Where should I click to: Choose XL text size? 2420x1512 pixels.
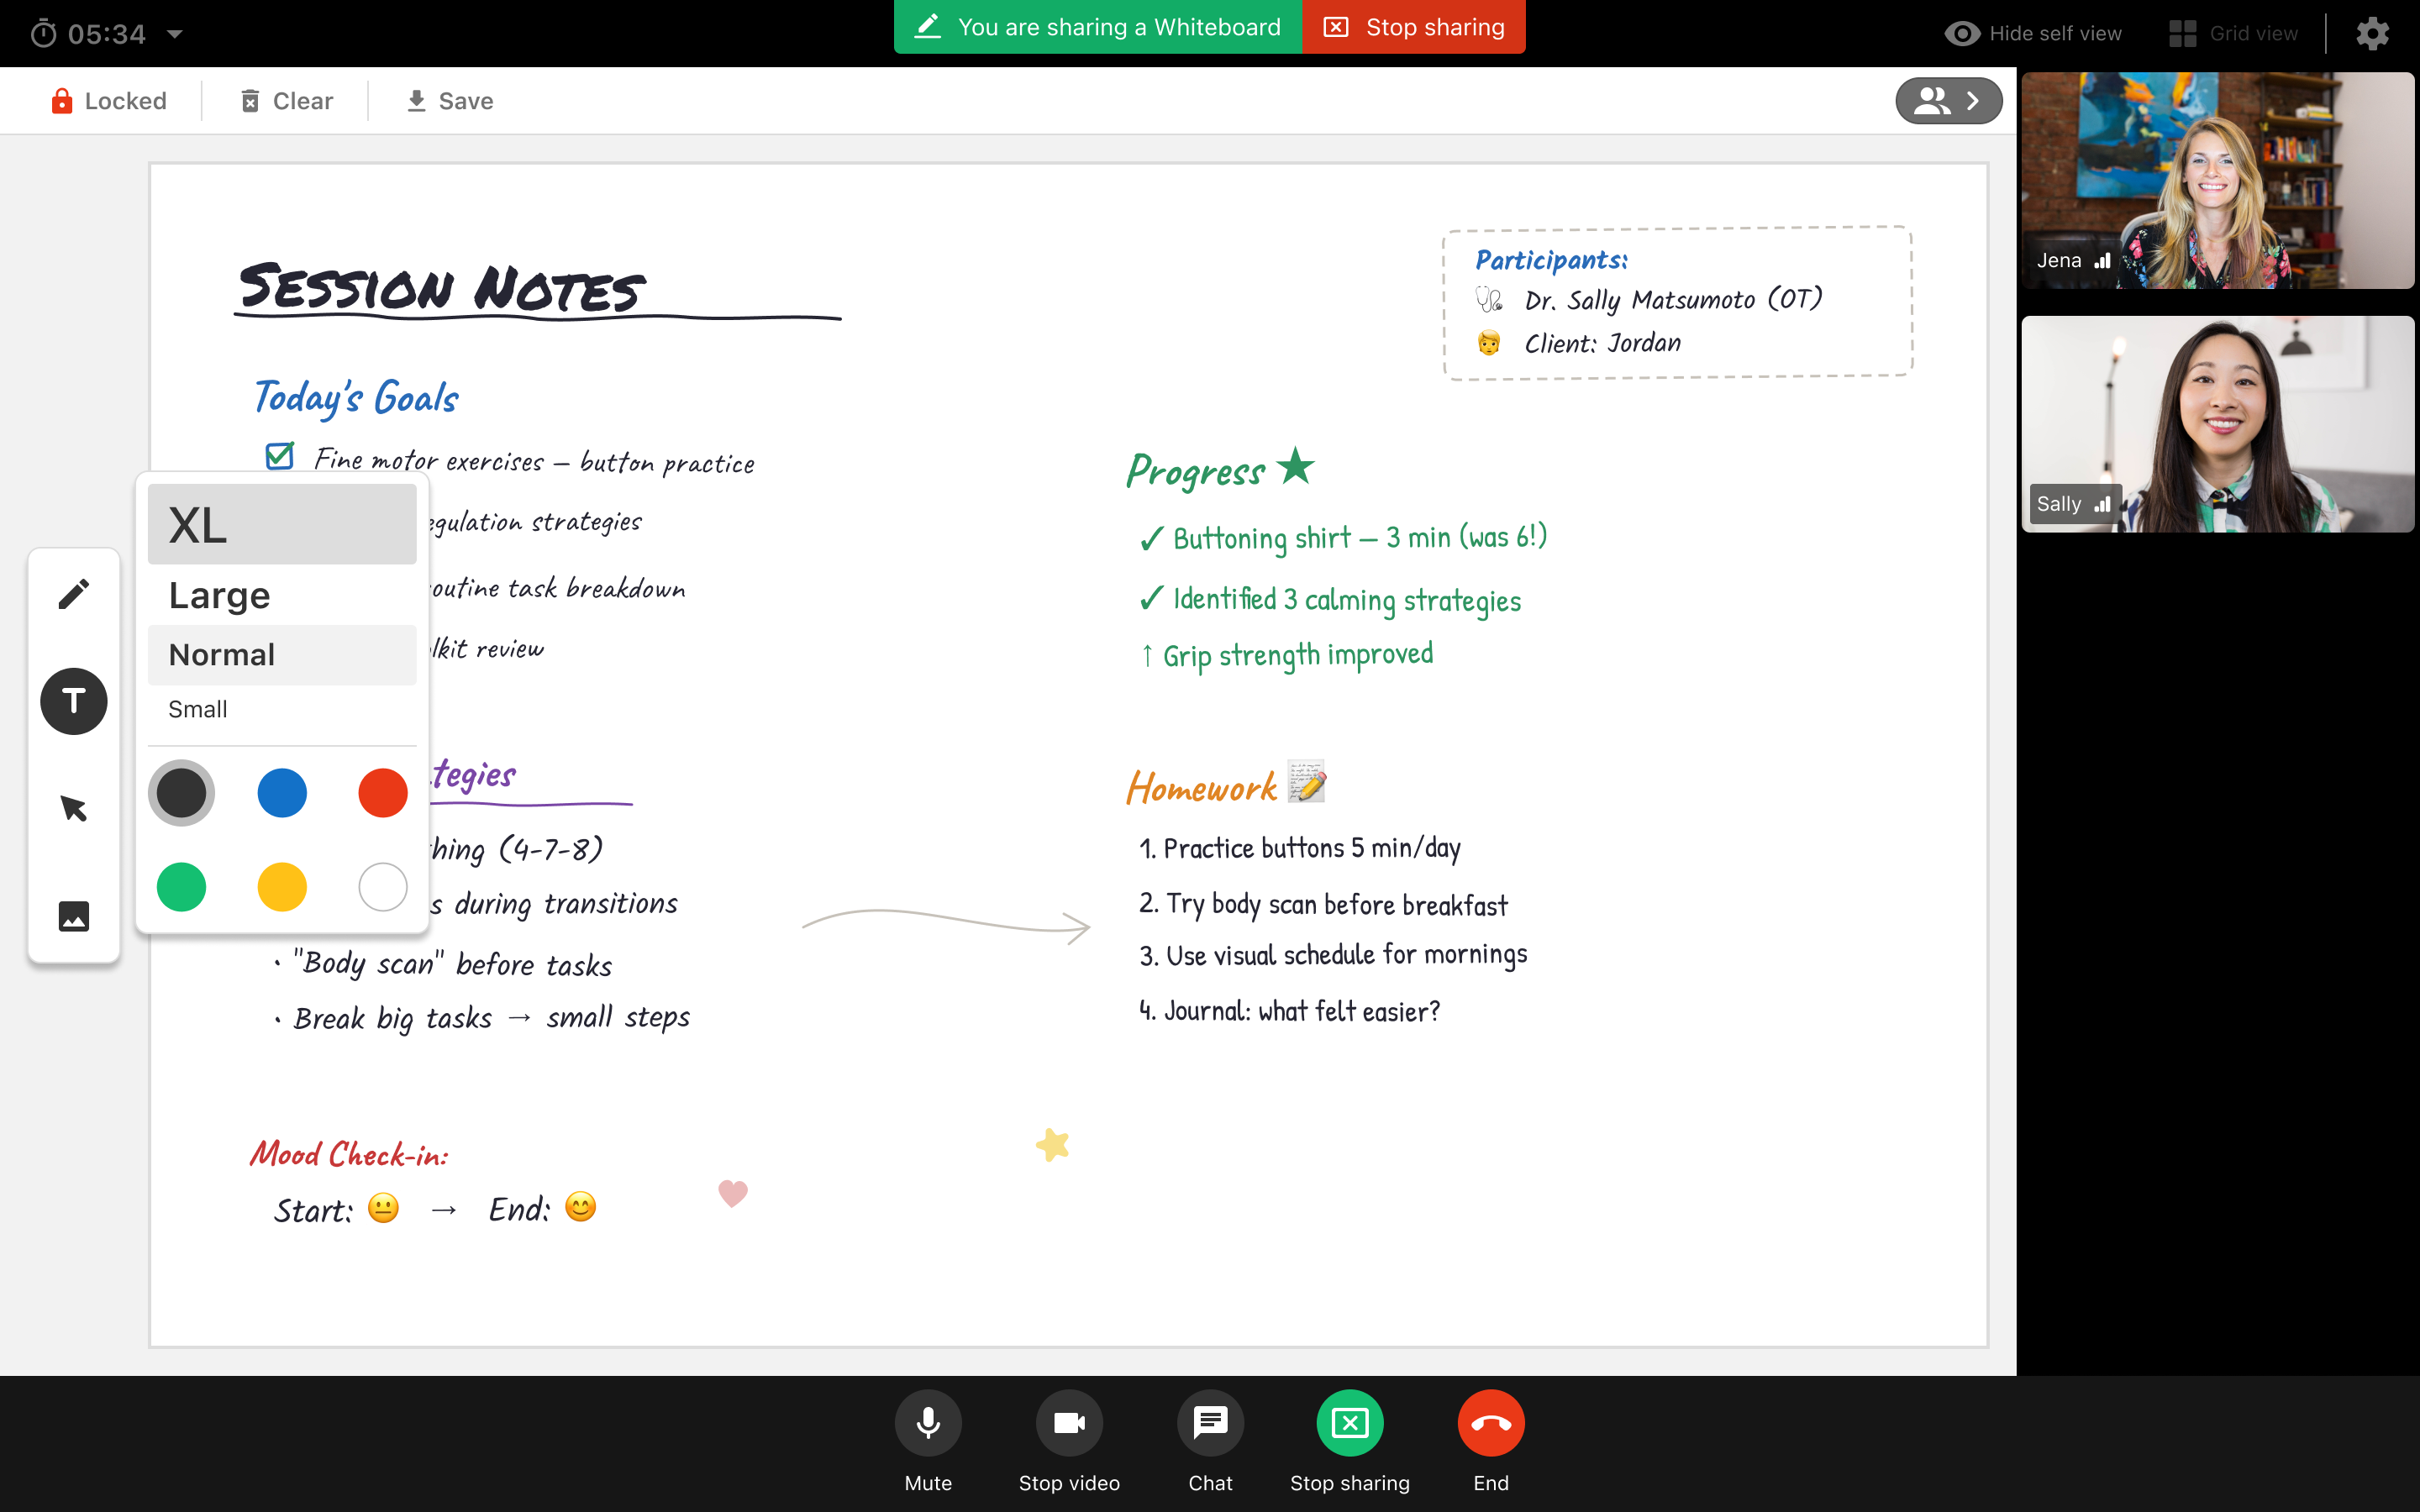(x=282, y=525)
